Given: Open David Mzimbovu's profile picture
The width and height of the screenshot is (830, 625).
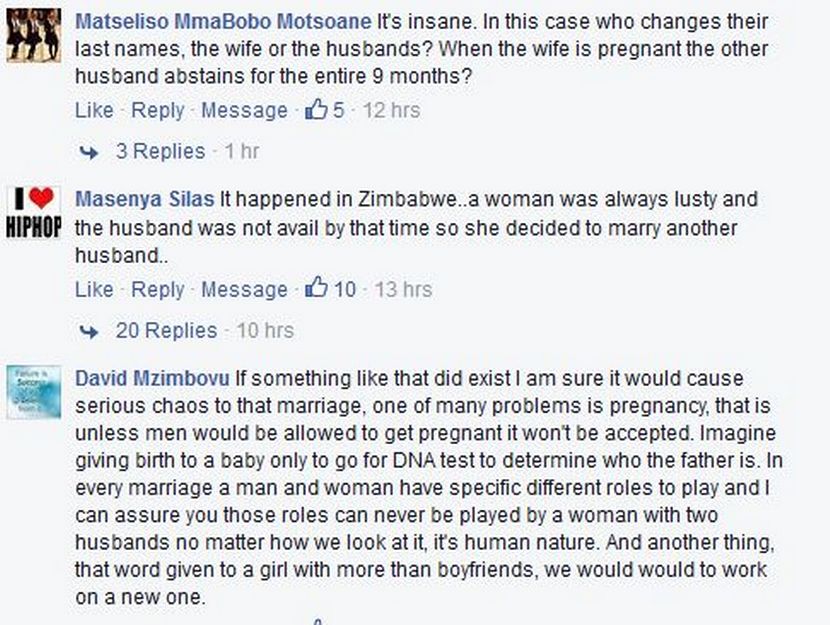Looking at the screenshot, I should point(34,392).
